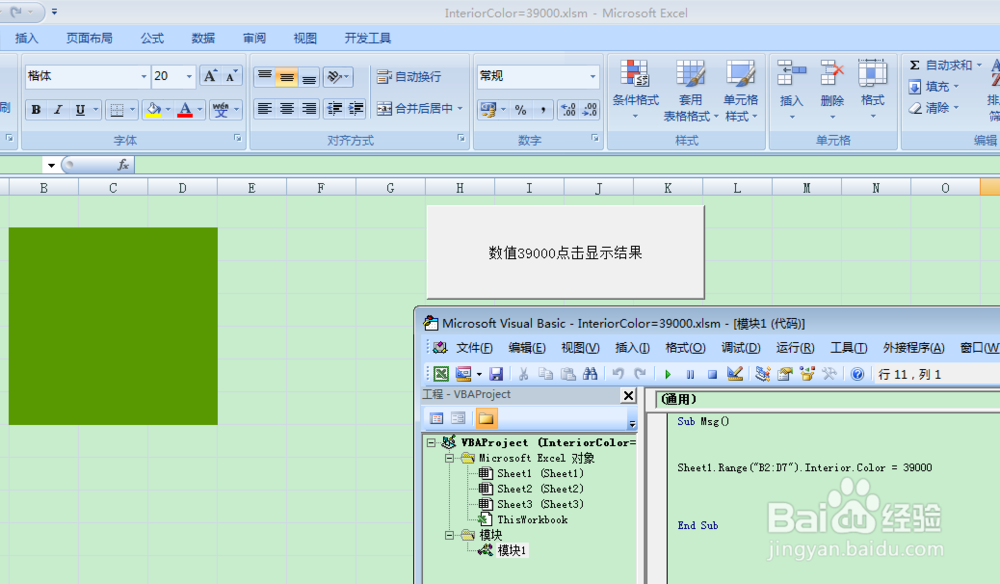Open the 楷体 font name dropdown
The image size is (1000, 584).
pos(143,77)
